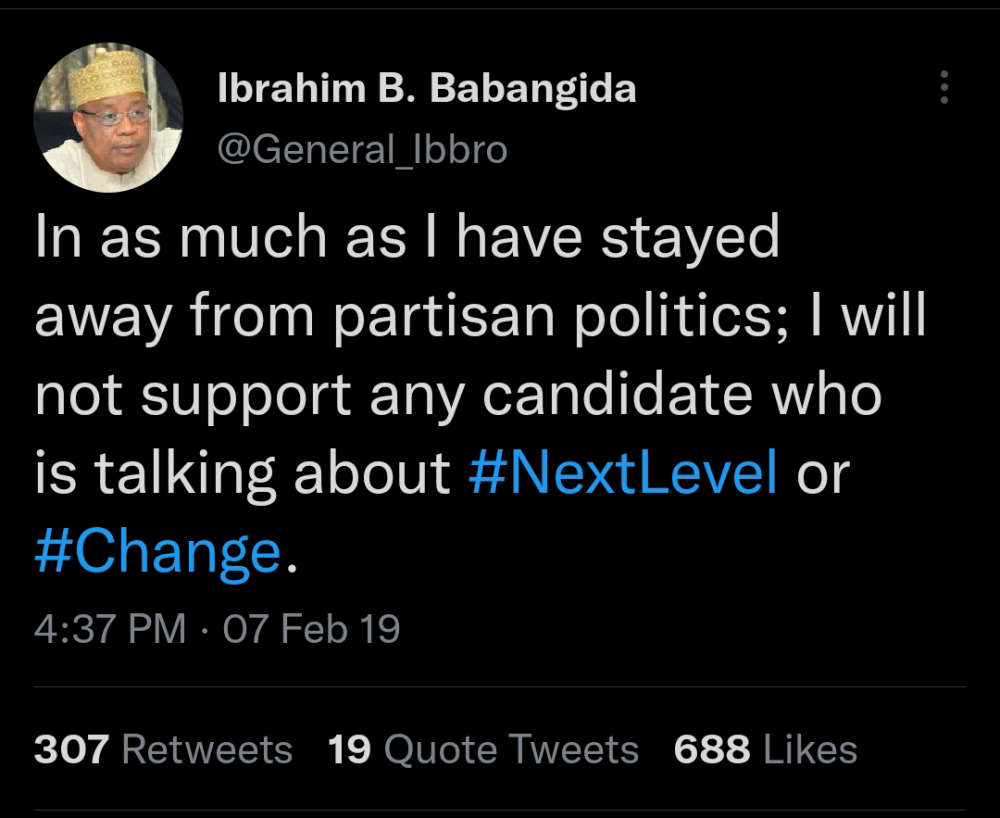Image resolution: width=1000 pixels, height=818 pixels.
Task: Show who Likes this tweet
Action: click(x=810, y=749)
